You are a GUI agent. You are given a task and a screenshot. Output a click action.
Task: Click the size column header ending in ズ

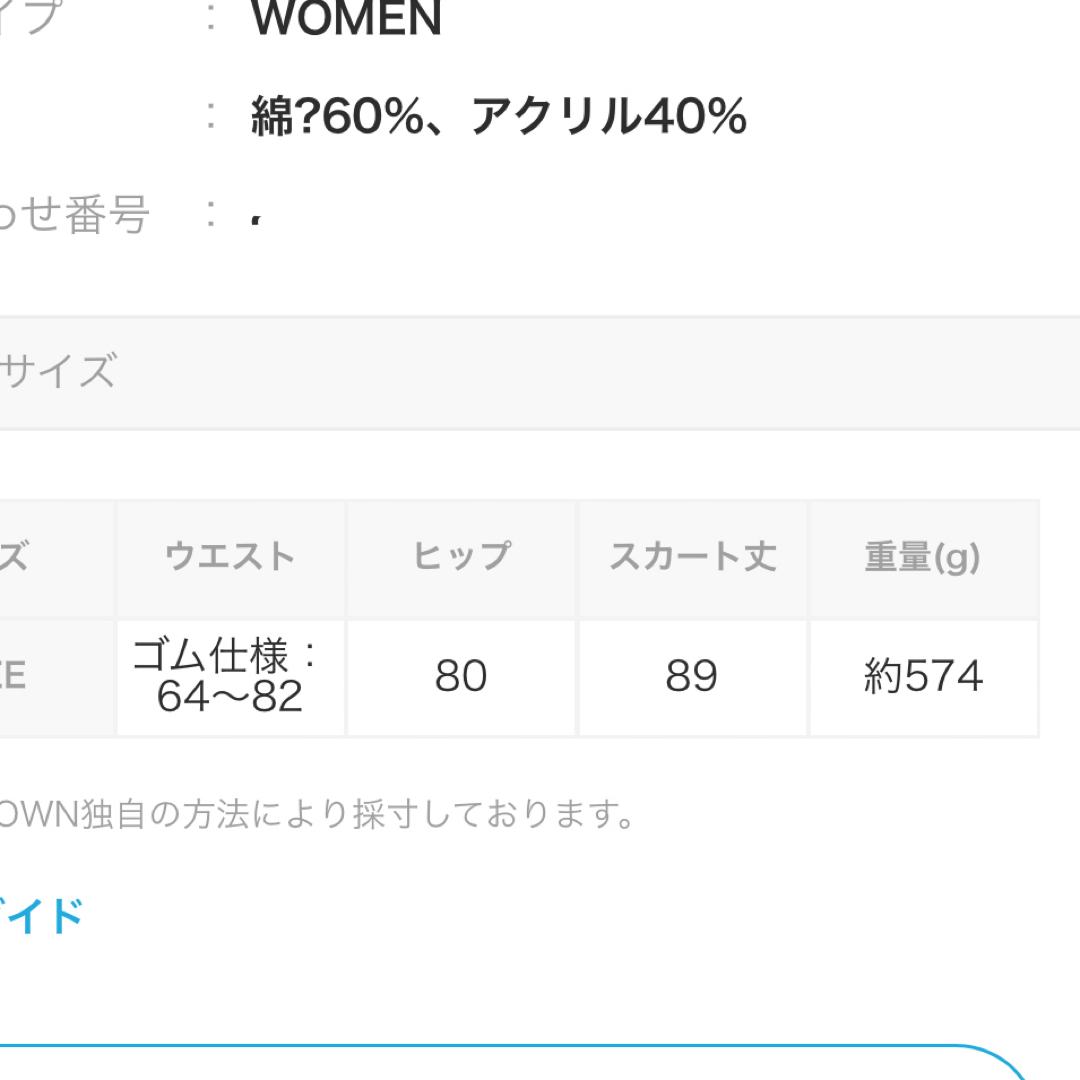click(x=14, y=557)
